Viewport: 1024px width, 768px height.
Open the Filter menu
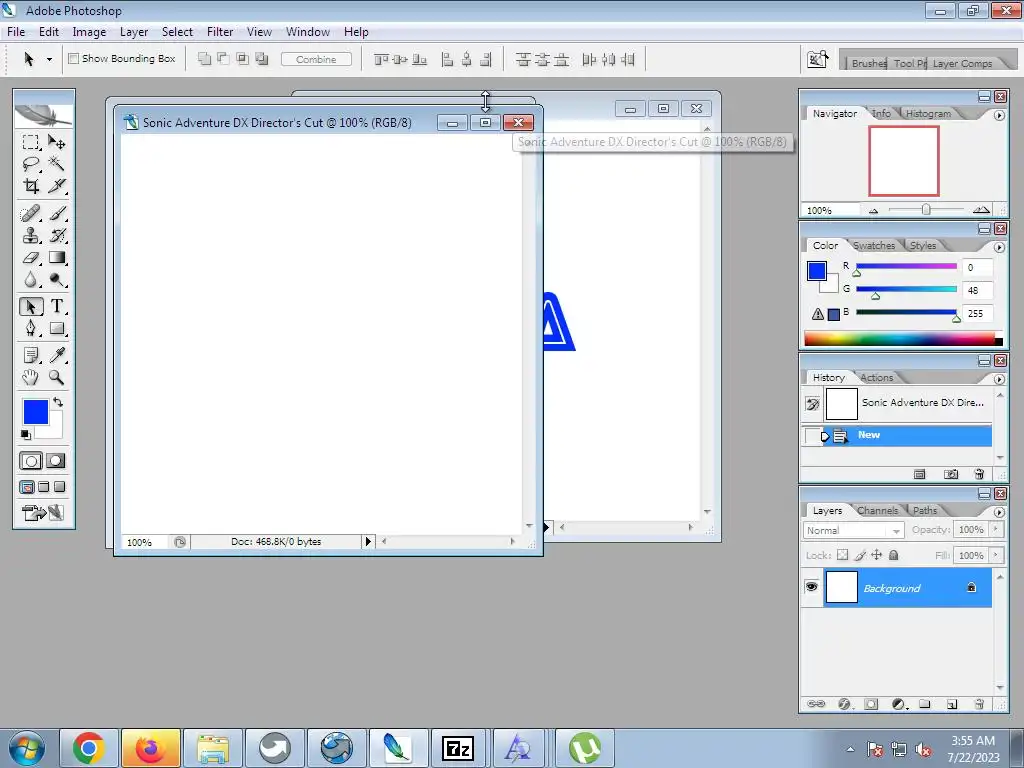(220, 31)
